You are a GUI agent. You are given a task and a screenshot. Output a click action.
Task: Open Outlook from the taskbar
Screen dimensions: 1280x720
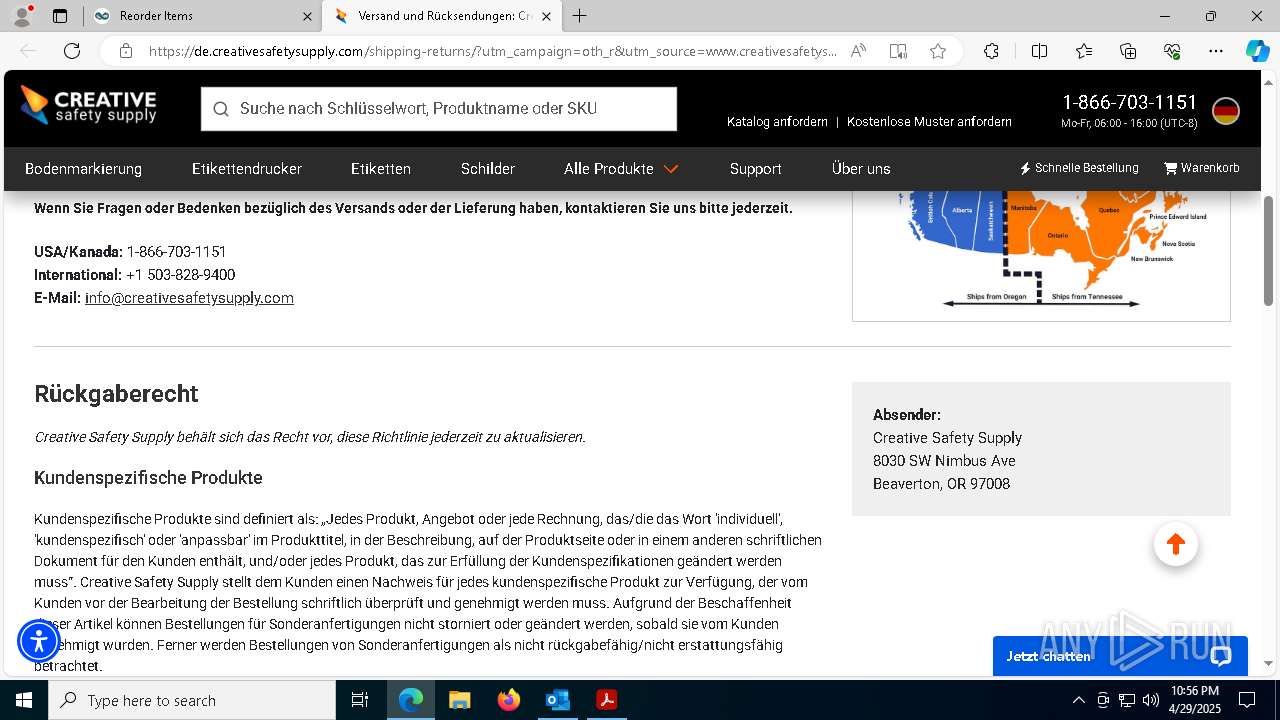tap(557, 700)
